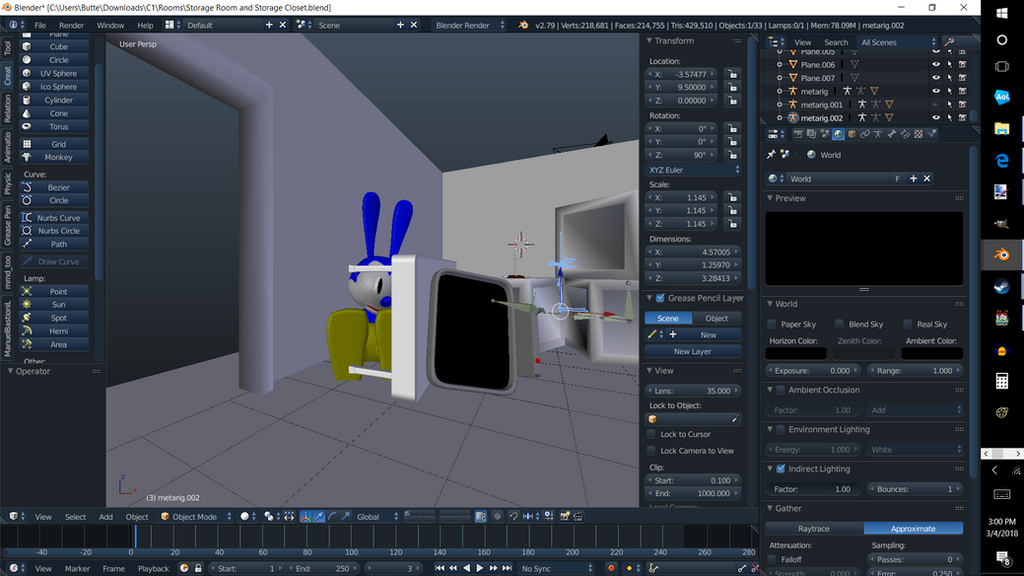This screenshot has width=1024, height=576.
Task: Toggle selectability of metarig in outliner
Action: (x=950, y=91)
